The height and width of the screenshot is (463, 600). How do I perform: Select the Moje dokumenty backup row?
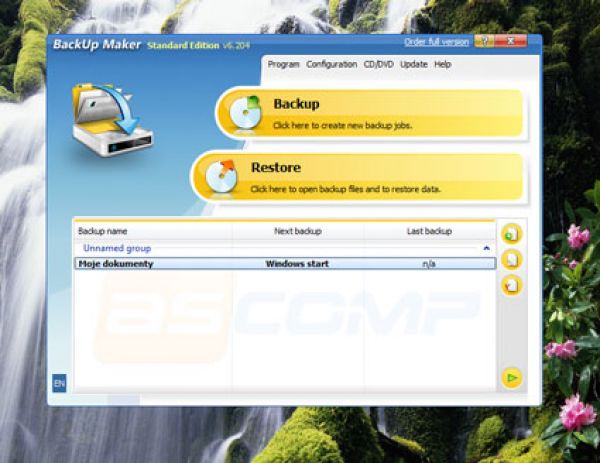[x=285, y=264]
